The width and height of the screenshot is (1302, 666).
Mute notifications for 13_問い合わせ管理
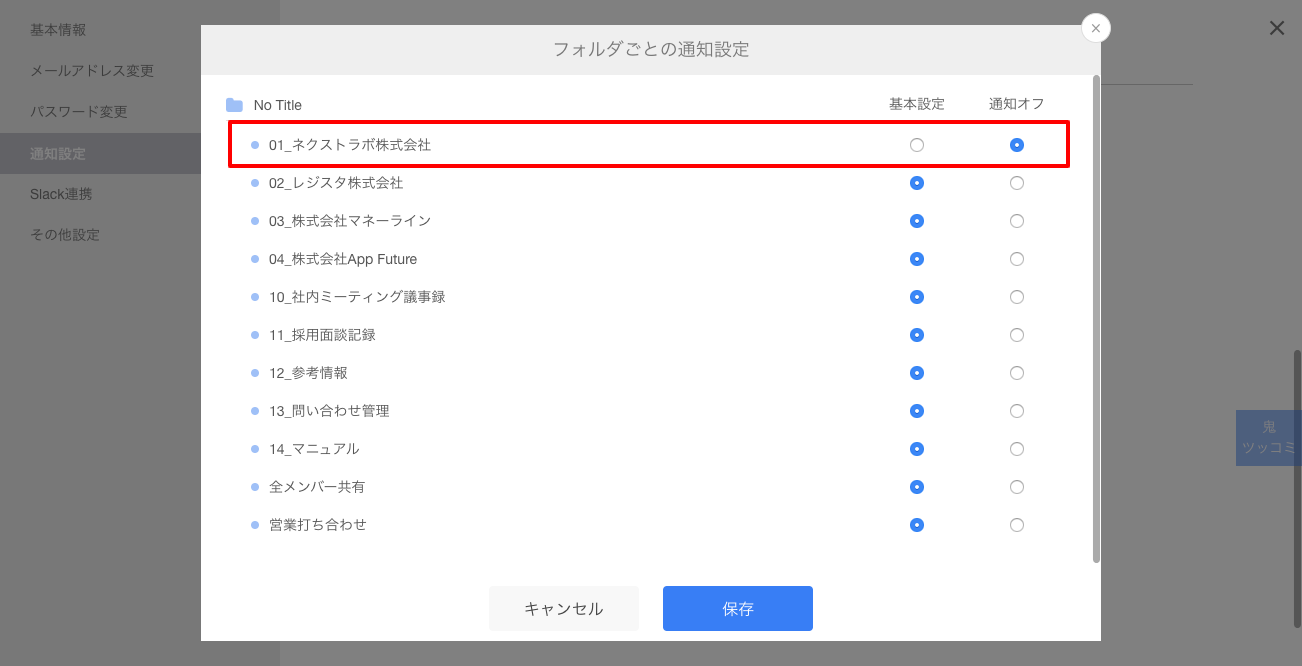point(1017,411)
